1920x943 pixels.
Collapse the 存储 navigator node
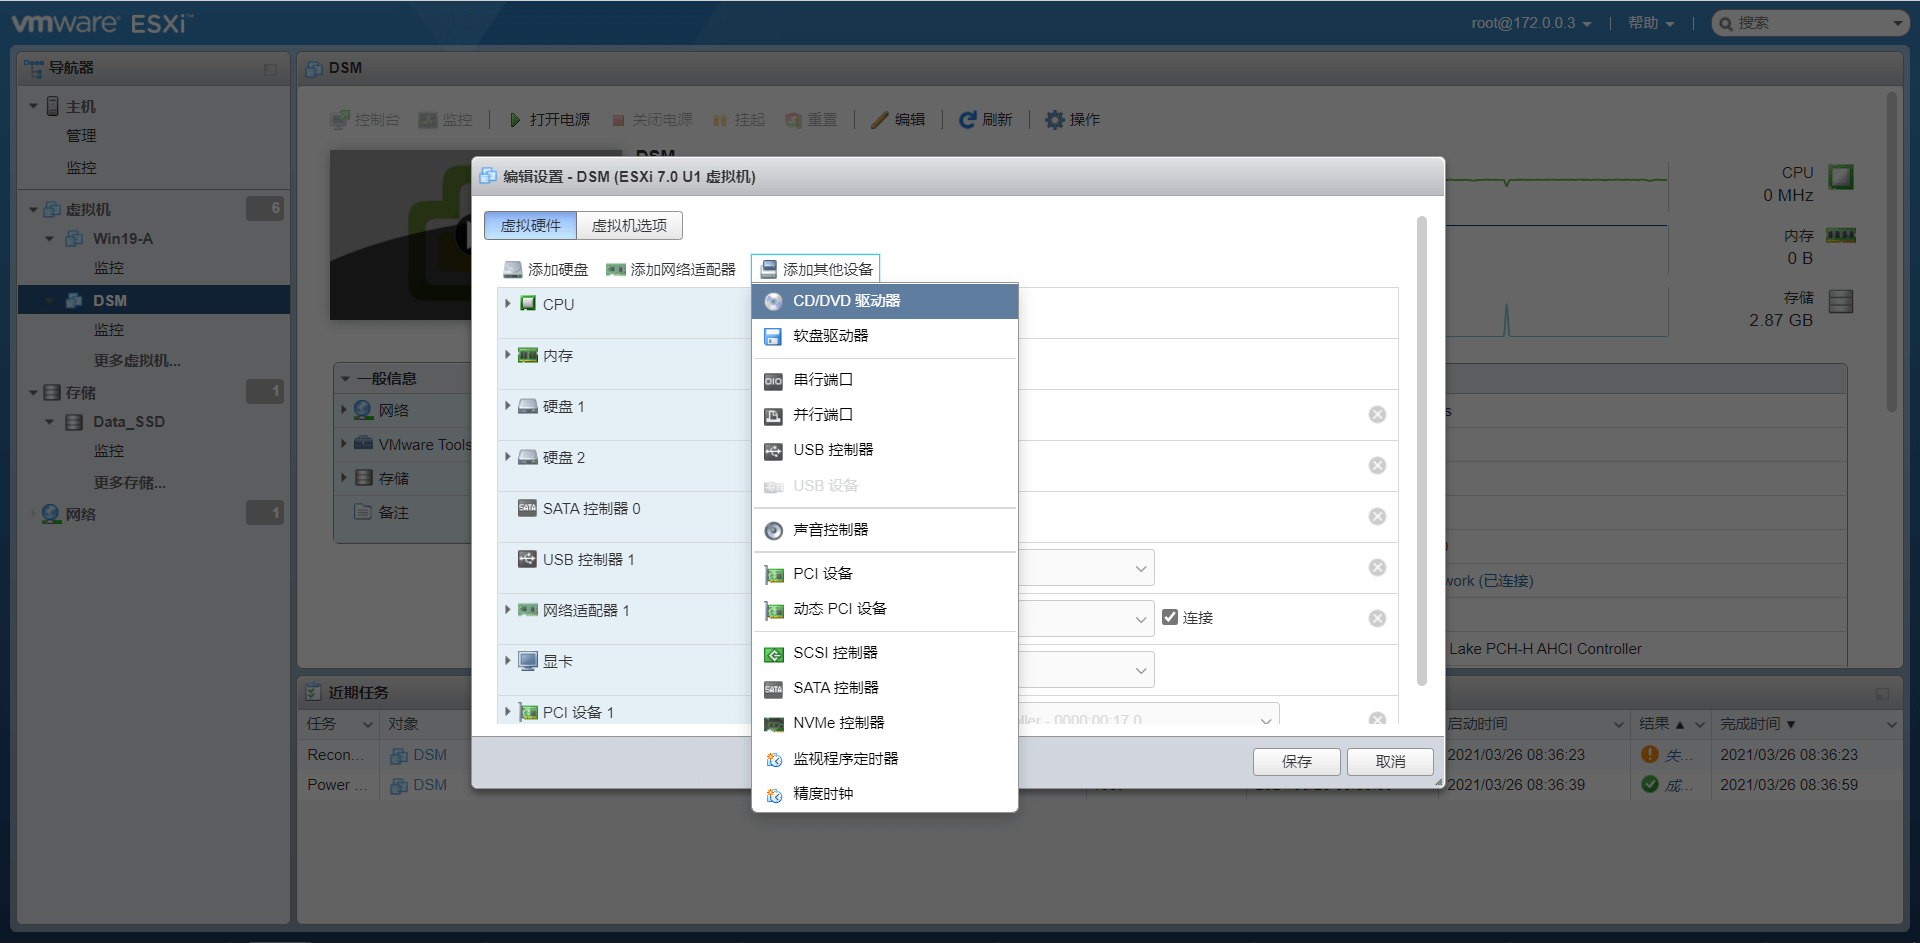click(33, 393)
